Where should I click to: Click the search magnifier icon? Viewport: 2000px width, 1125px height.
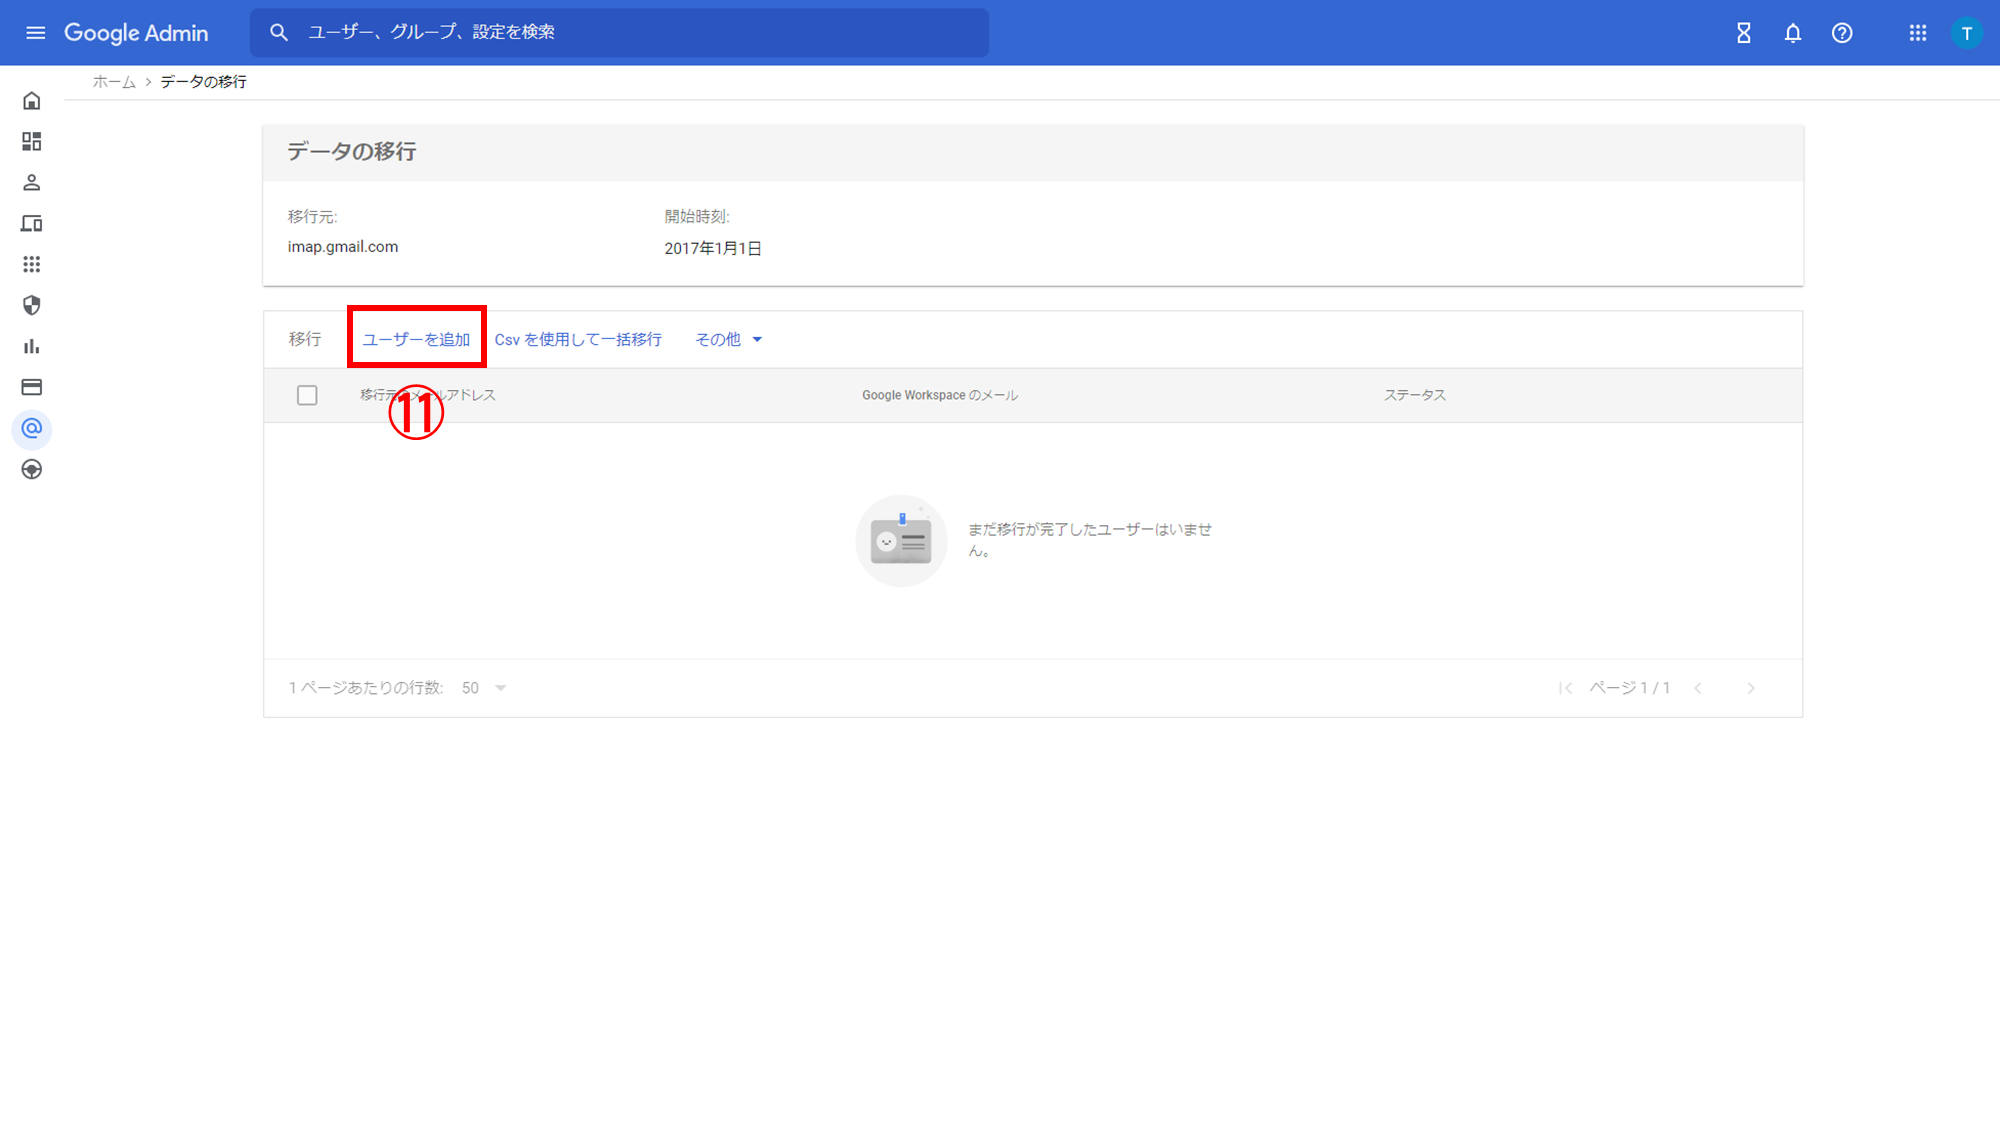pos(279,33)
